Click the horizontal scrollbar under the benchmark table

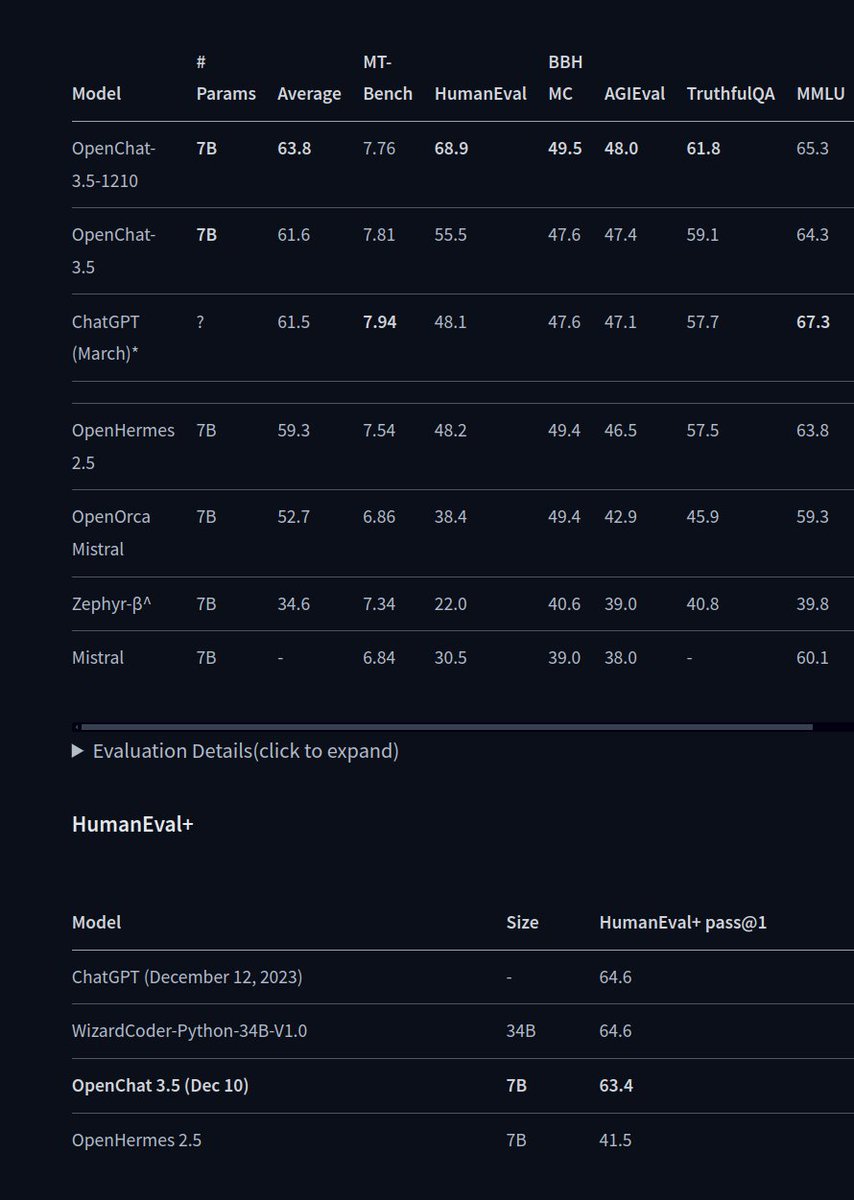(x=447, y=727)
